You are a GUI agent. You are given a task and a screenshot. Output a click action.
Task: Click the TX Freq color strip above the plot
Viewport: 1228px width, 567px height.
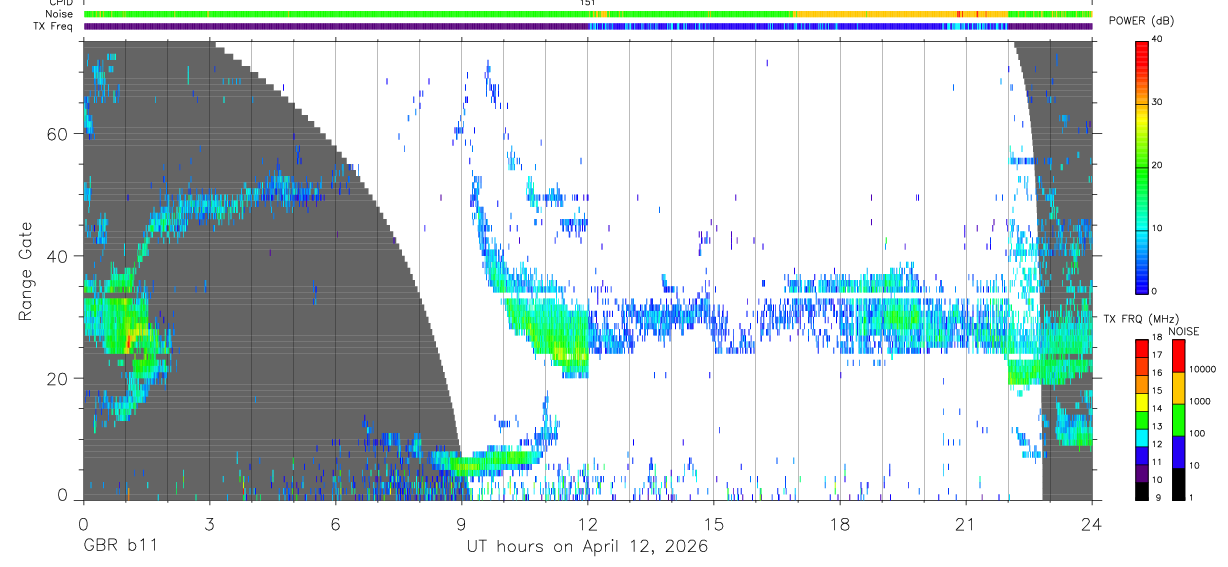pos(588,26)
